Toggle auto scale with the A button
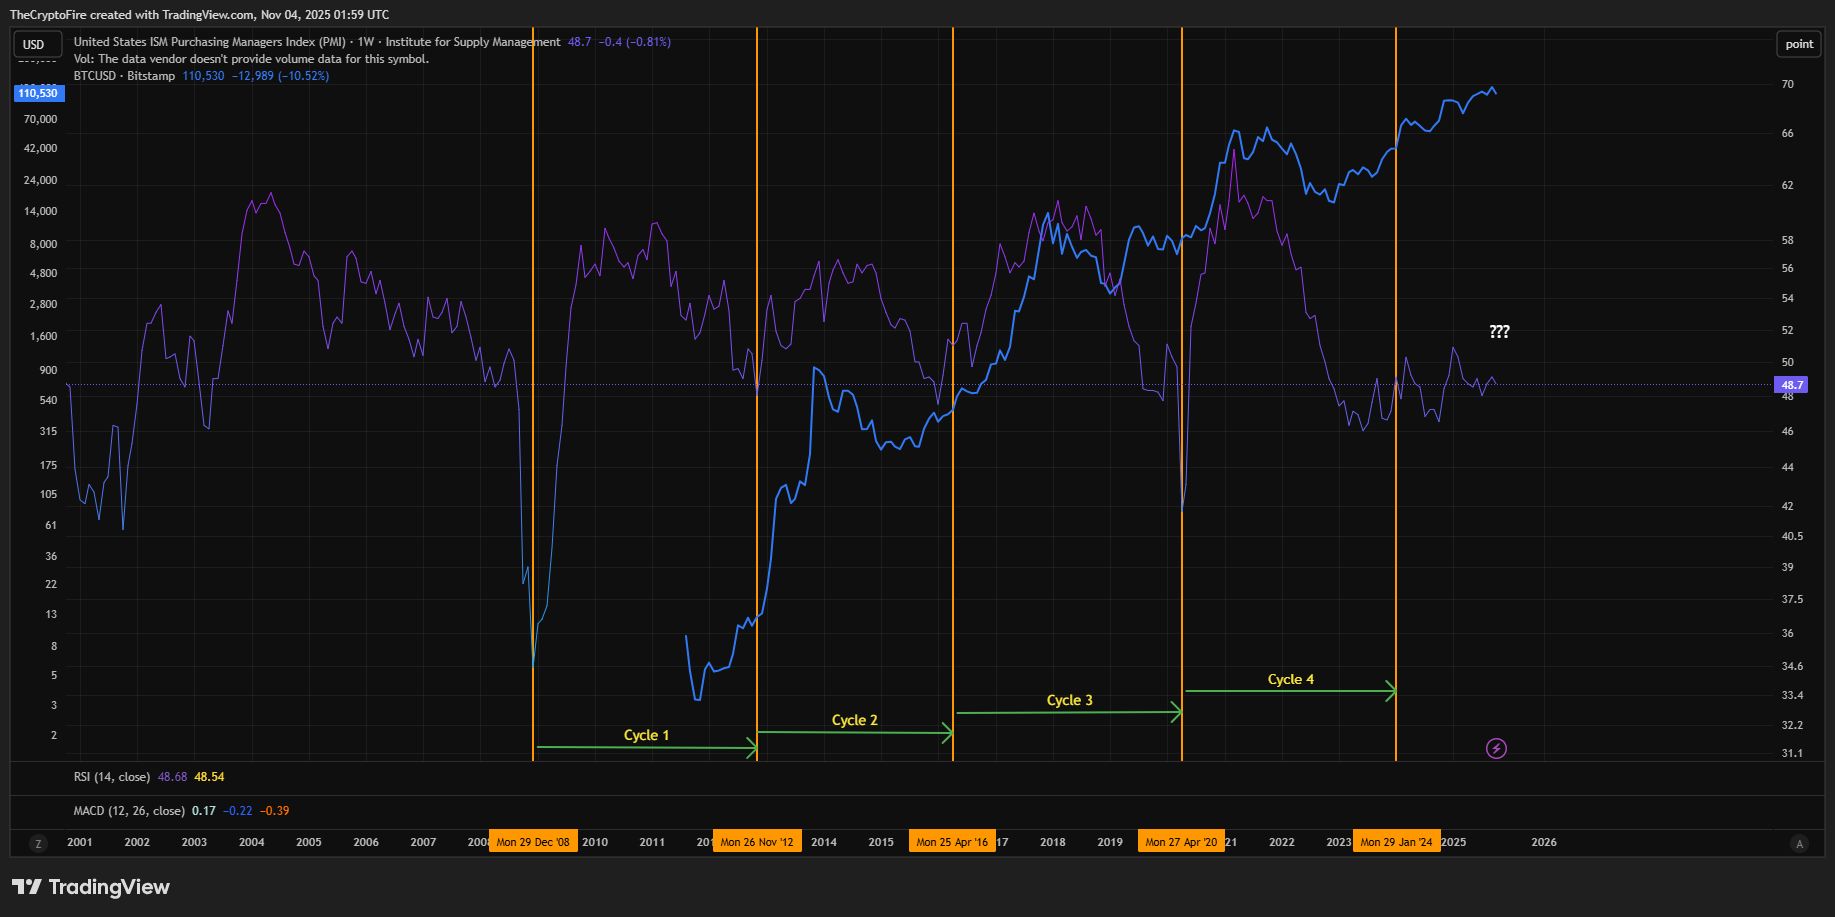 tap(1799, 843)
